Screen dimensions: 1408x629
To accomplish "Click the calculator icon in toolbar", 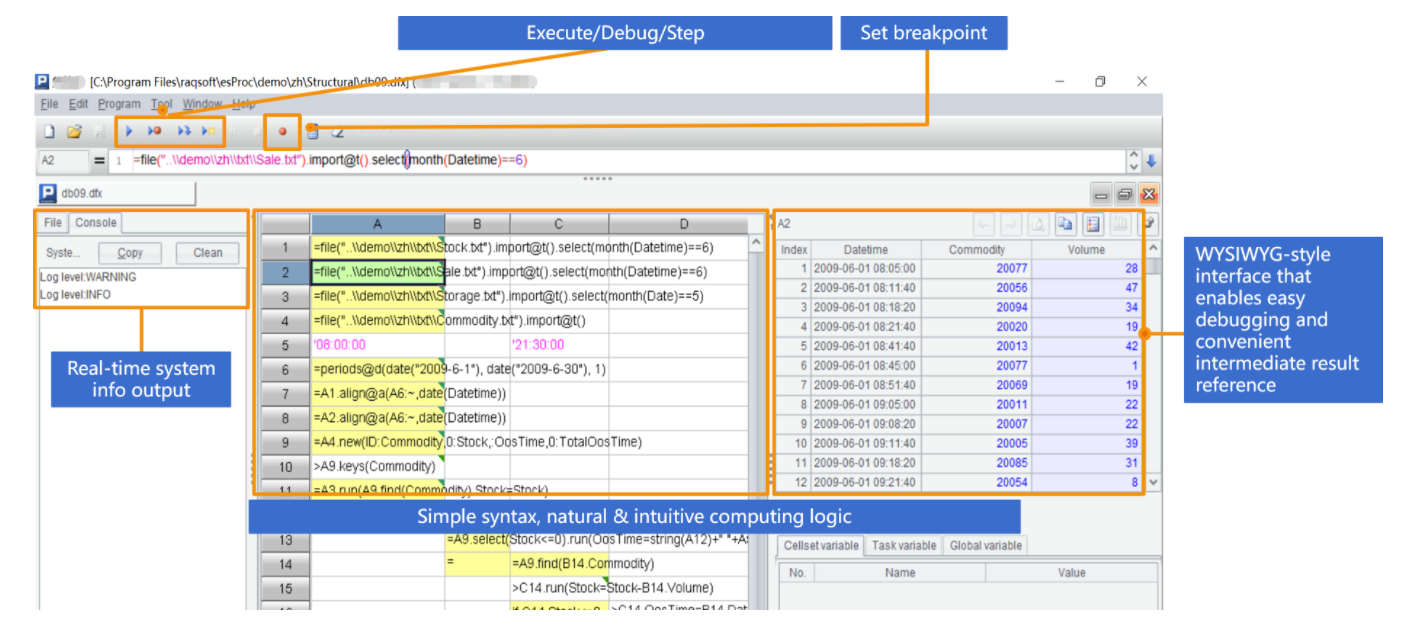I will pos(312,131).
